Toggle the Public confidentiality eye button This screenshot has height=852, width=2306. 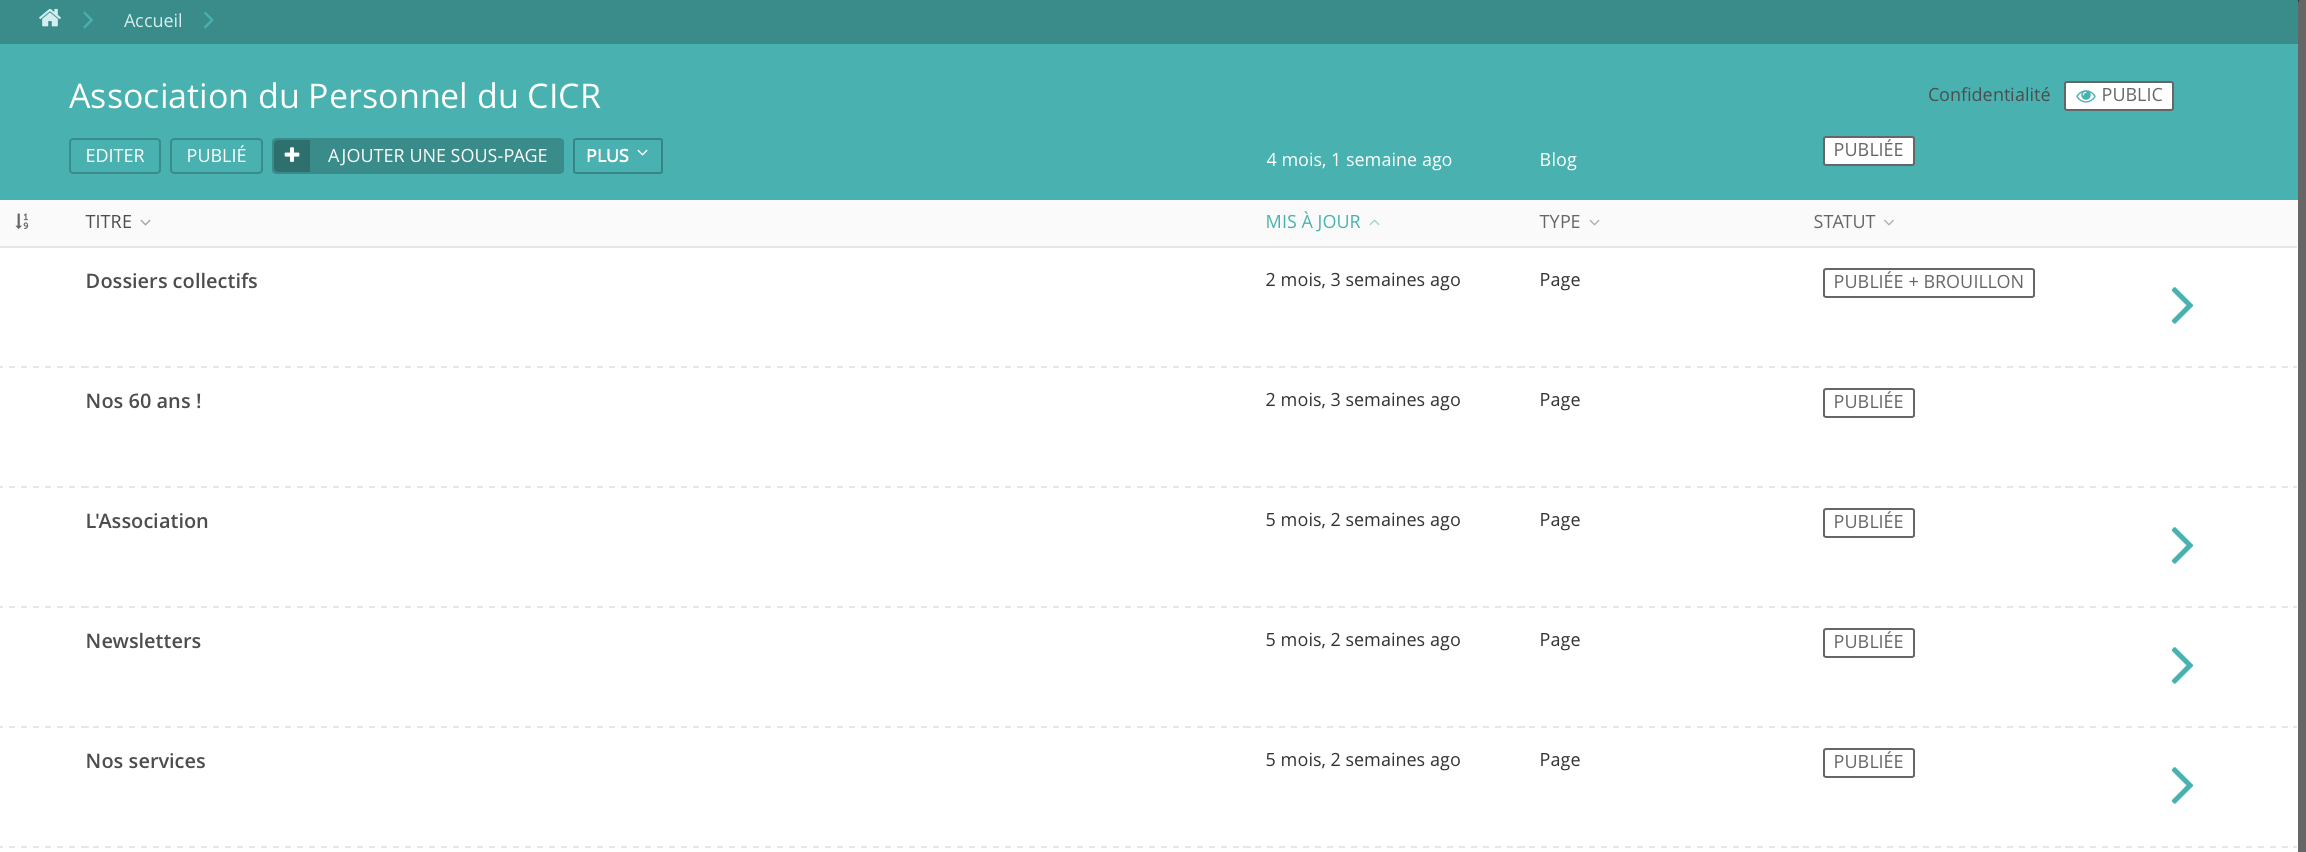tap(2118, 95)
